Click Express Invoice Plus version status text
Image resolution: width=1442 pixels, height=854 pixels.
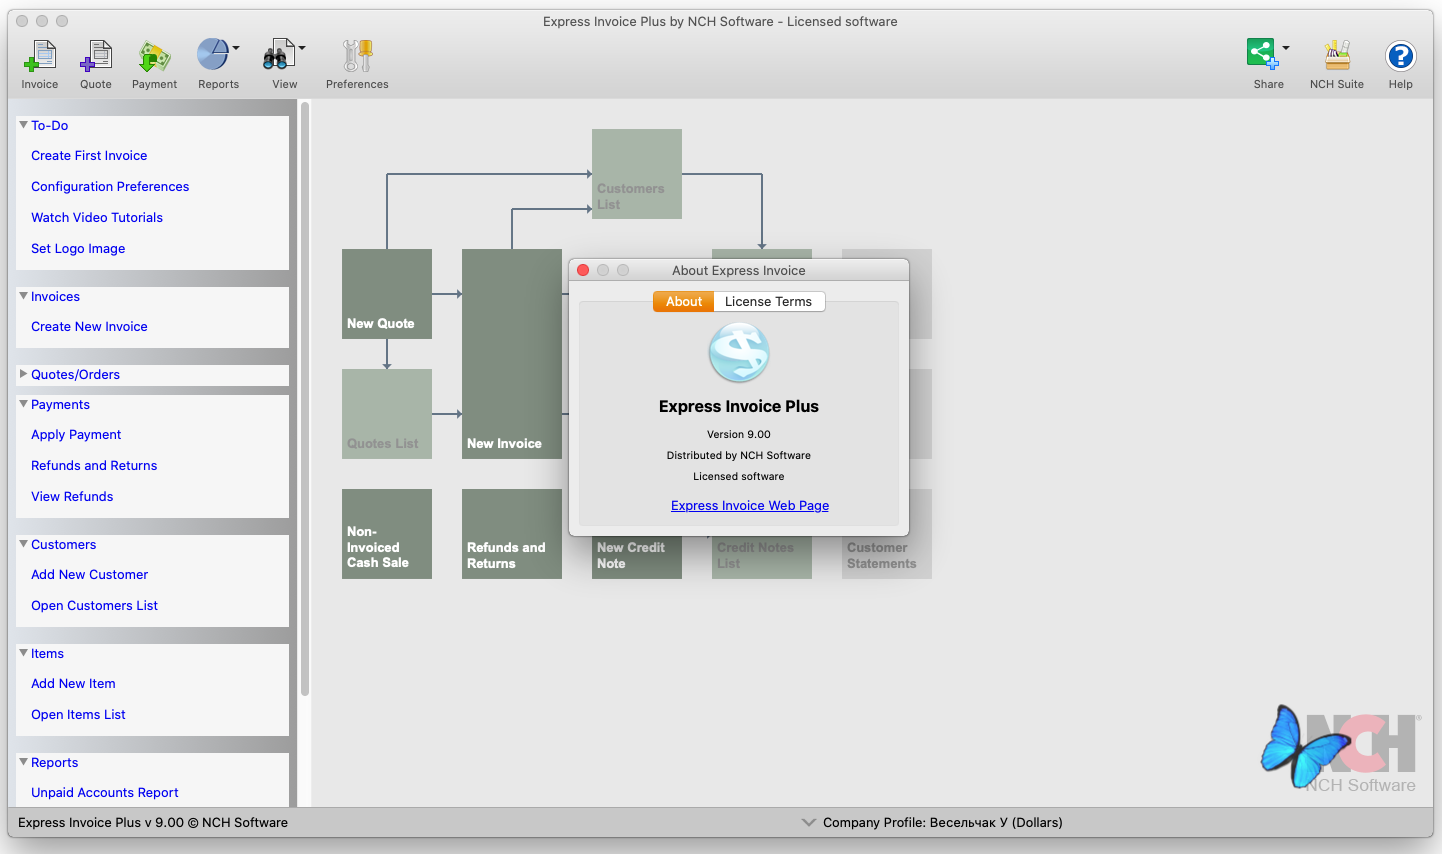tap(153, 823)
